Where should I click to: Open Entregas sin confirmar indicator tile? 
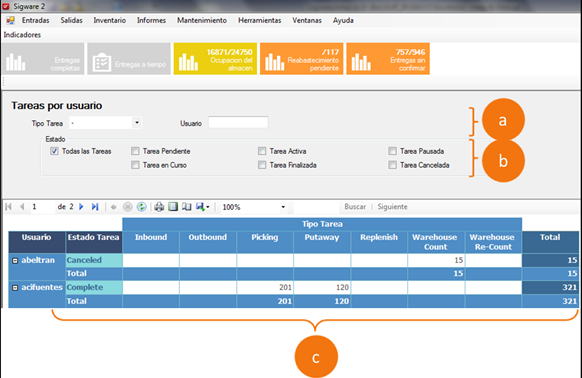pyautogui.click(x=388, y=59)
